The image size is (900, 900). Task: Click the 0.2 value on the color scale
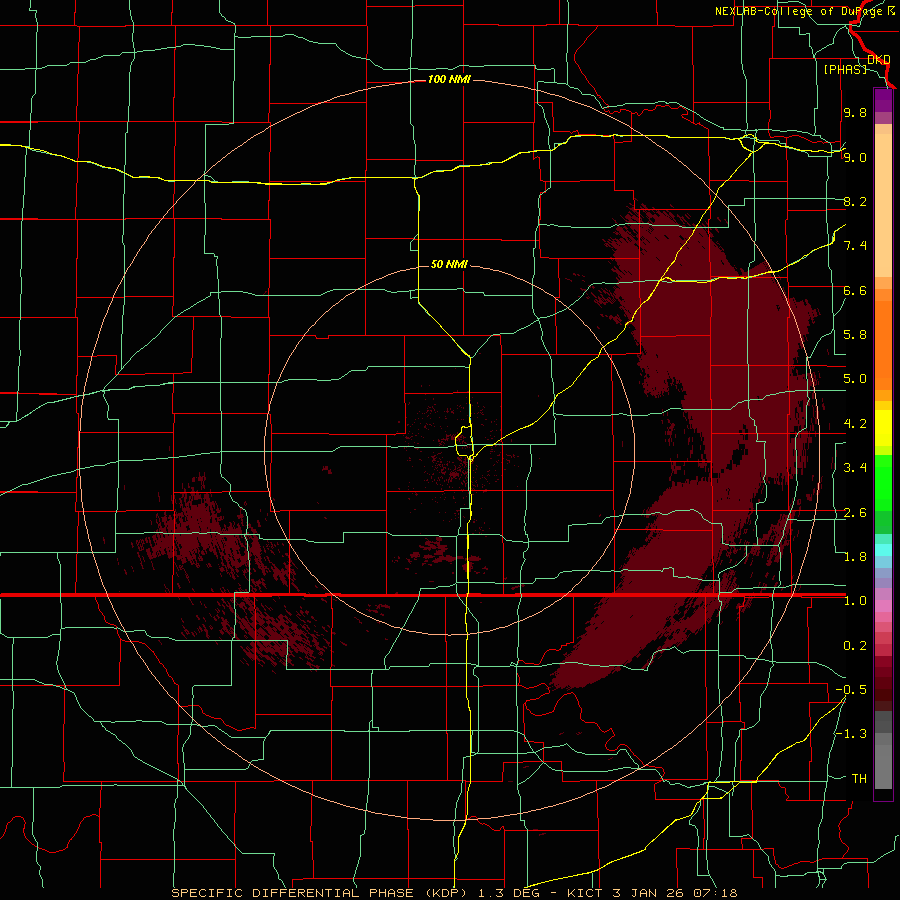click(855, 646)
